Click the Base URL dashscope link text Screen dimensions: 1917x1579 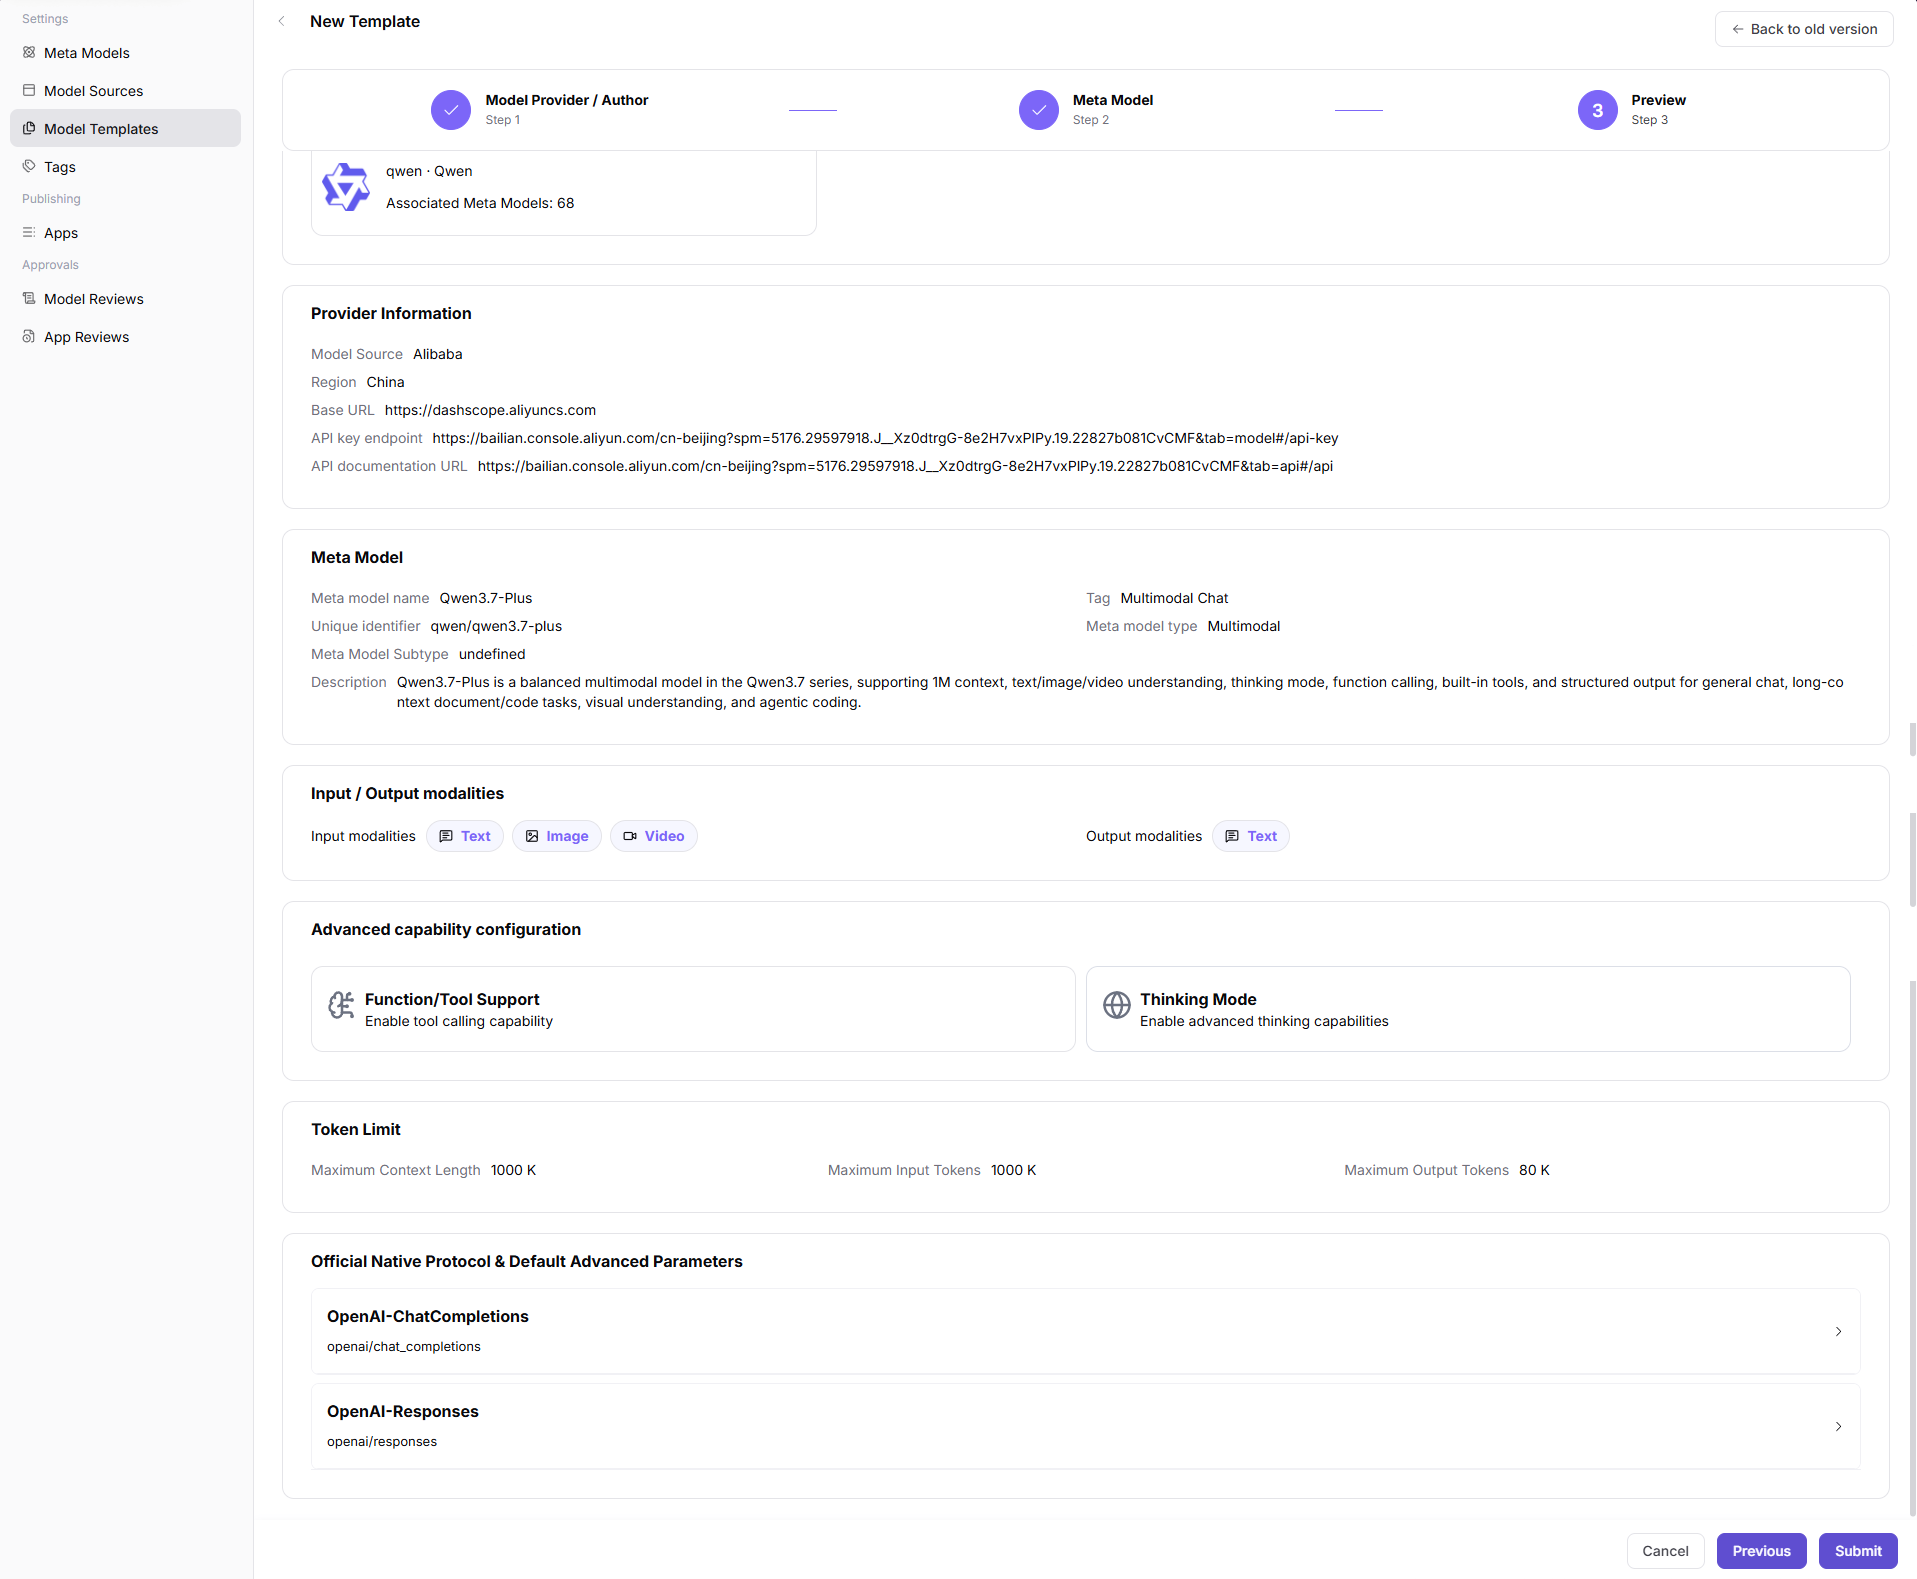pos(490,410)
